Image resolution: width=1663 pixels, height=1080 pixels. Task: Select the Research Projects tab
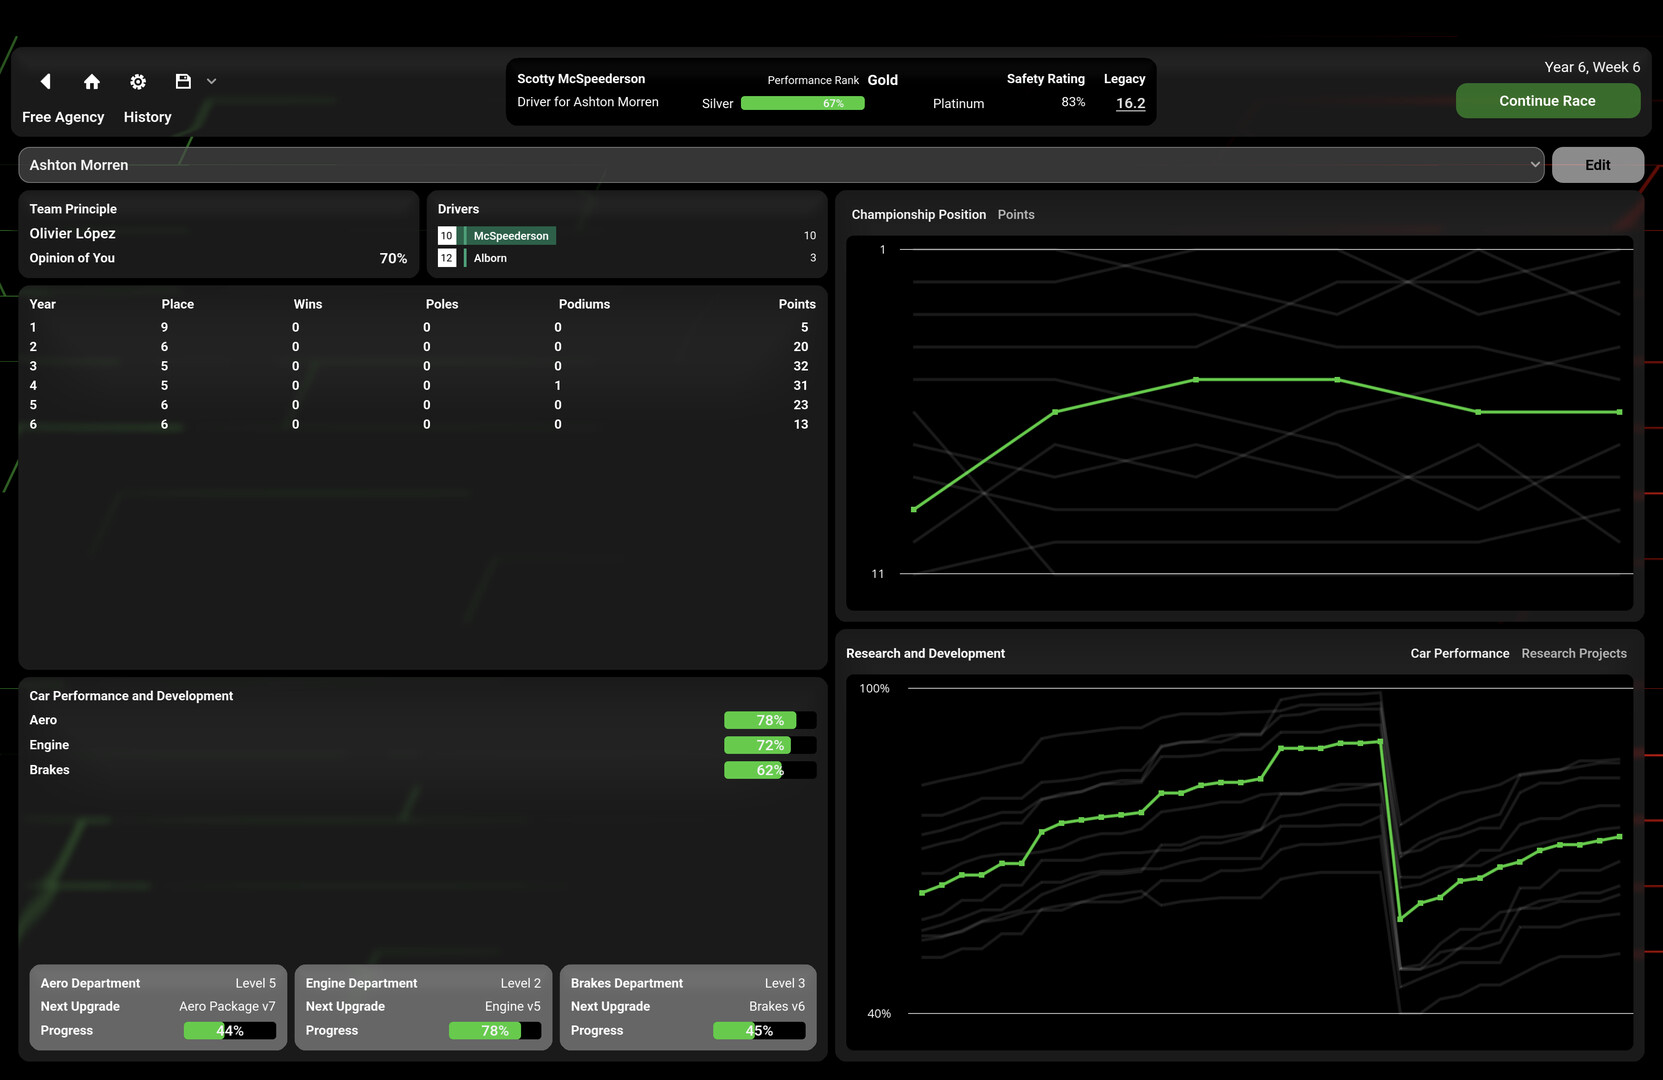[1573, 653]
